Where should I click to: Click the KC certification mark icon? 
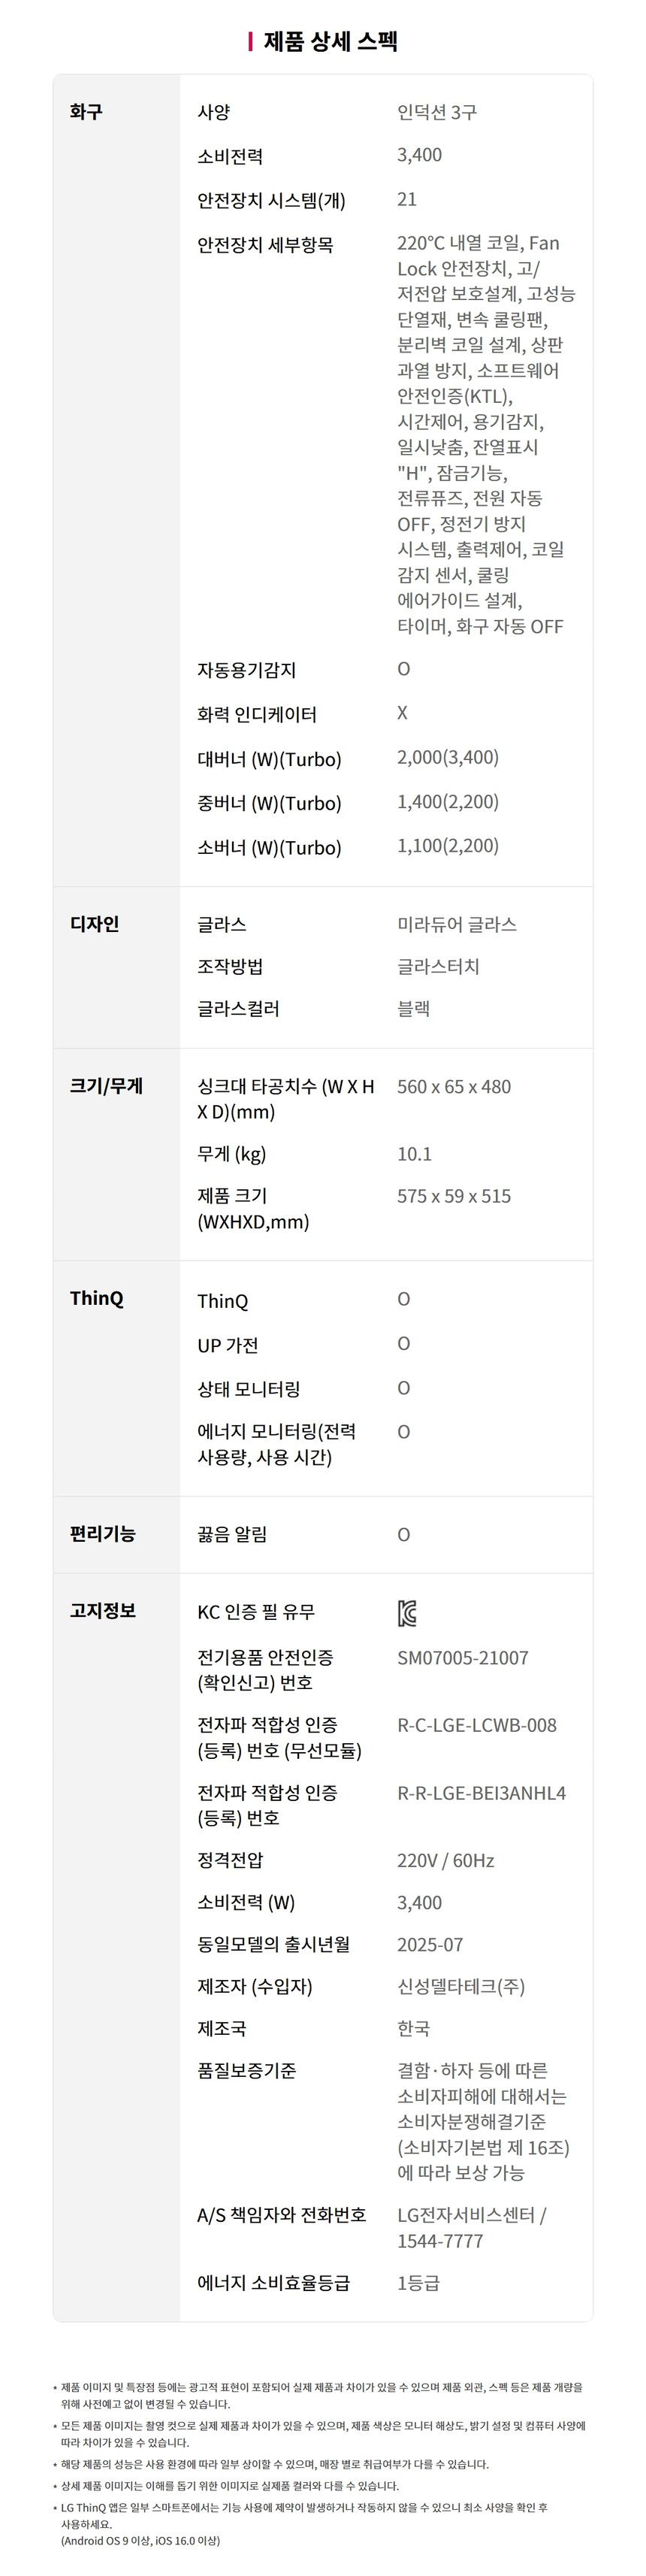coord(407,1613)
